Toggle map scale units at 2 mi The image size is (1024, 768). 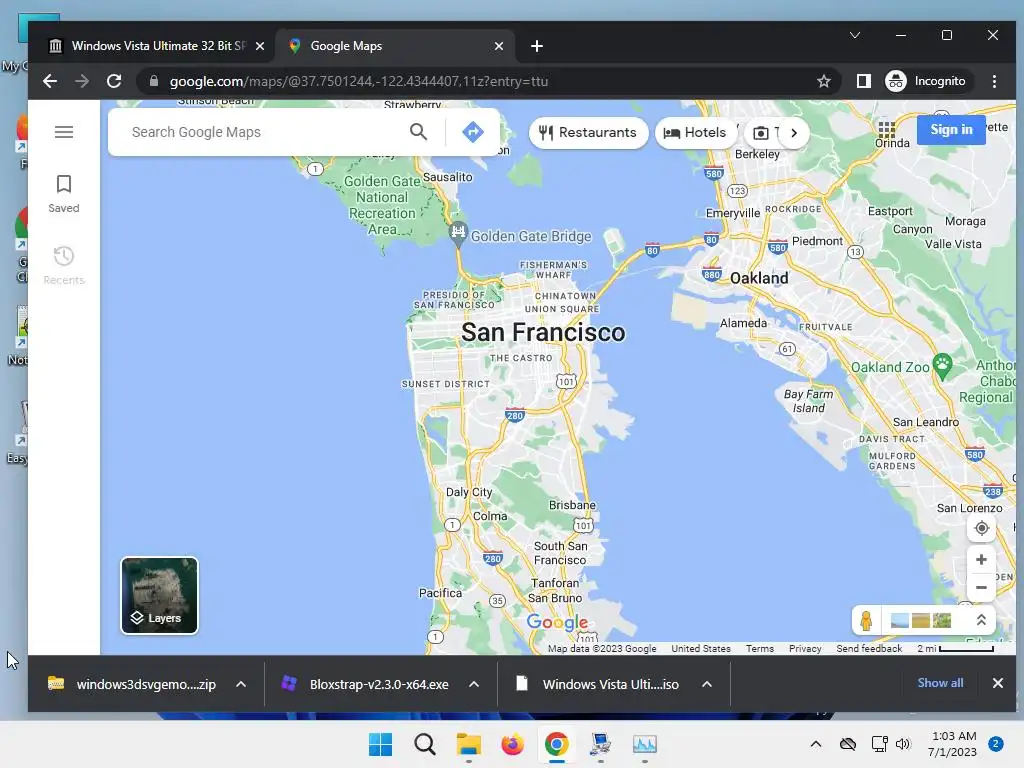coord(955,648)
